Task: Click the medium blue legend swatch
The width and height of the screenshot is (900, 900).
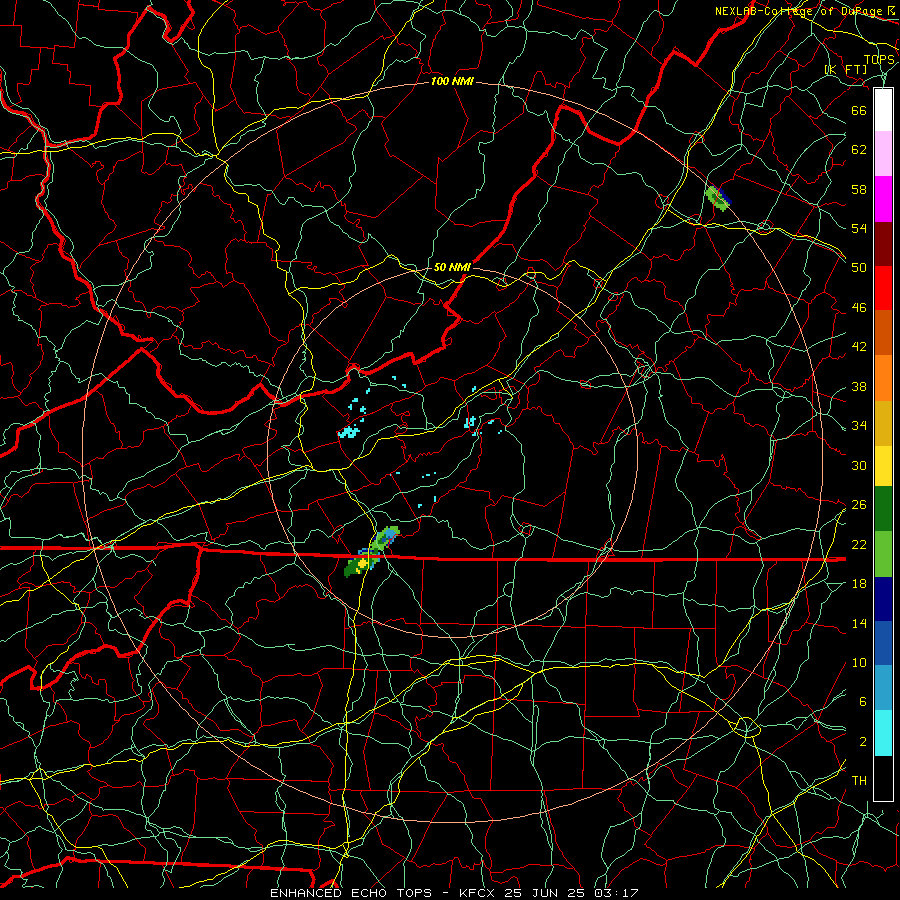Action: [883, 643]
